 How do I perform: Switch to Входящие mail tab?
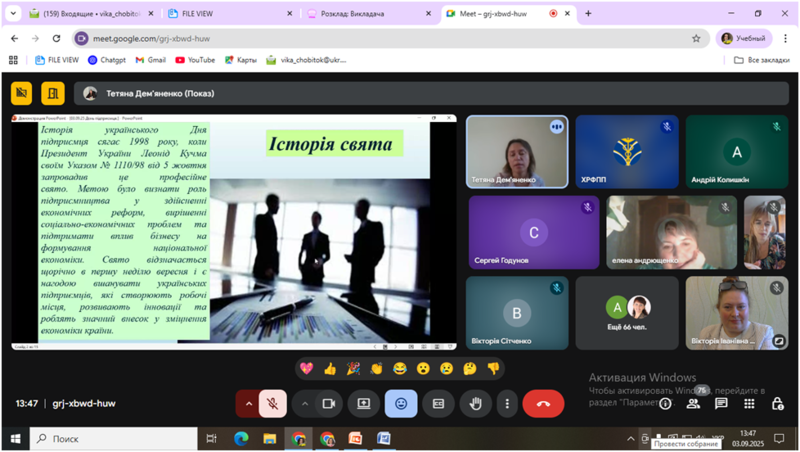(x=92, y=14)
